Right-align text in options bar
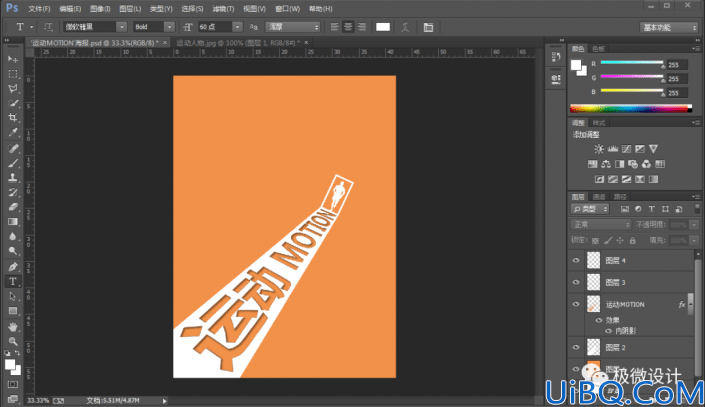 [x=362, y=27]
